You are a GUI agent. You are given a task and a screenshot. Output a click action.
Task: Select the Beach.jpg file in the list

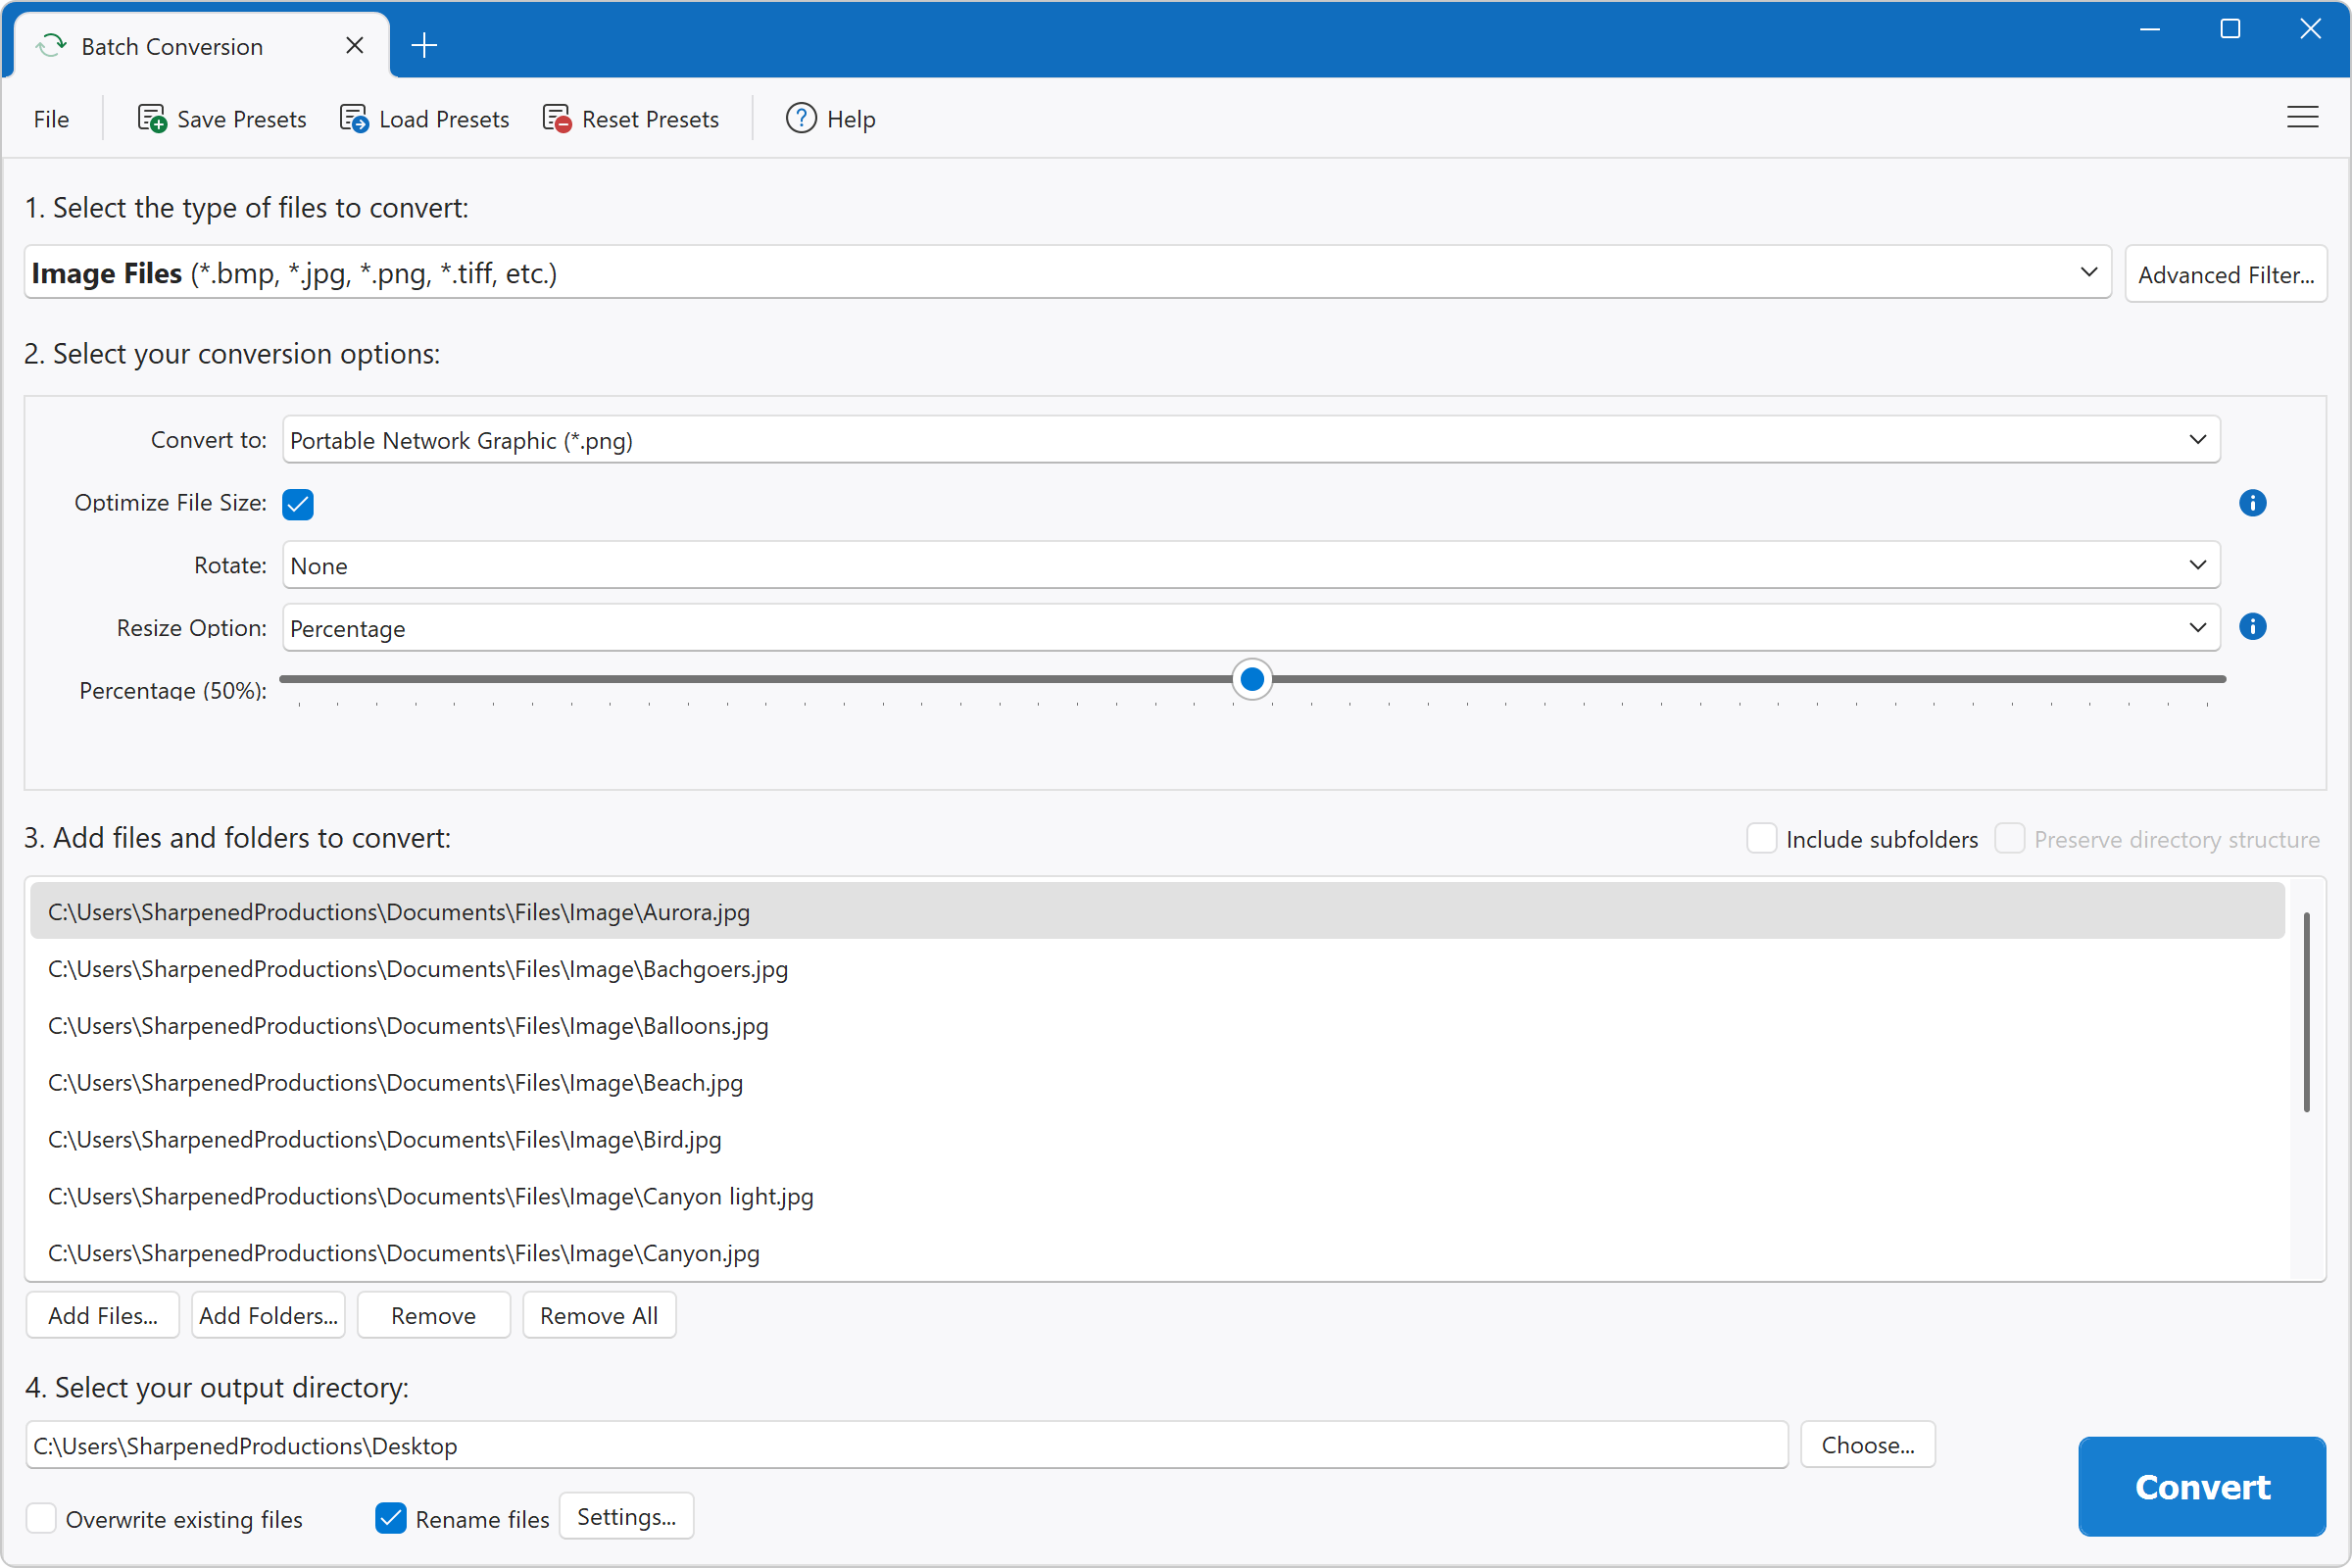(x=395, y=1082)
